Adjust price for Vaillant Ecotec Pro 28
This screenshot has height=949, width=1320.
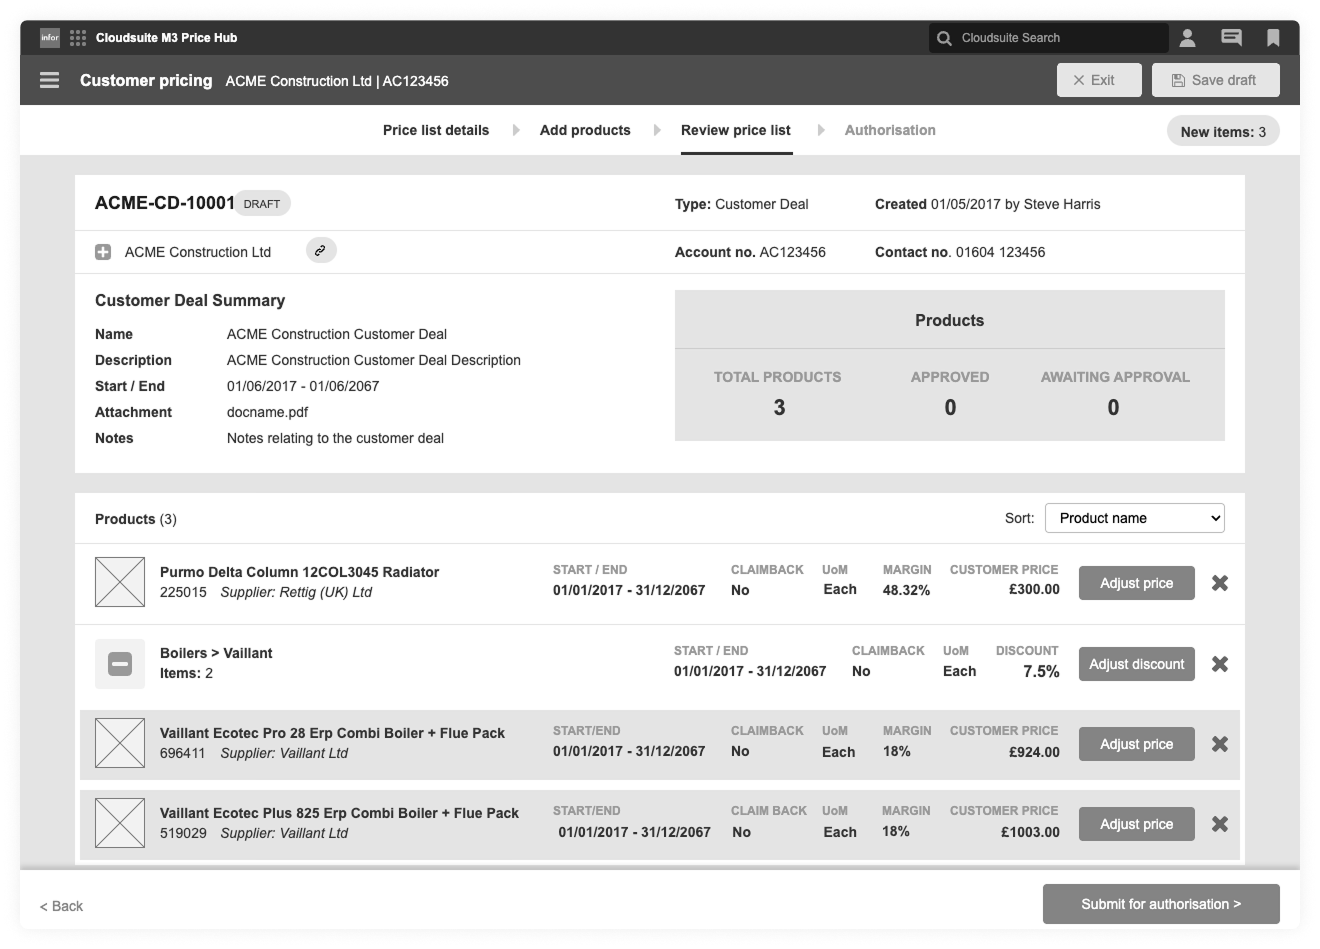(x=1137, y=744)
